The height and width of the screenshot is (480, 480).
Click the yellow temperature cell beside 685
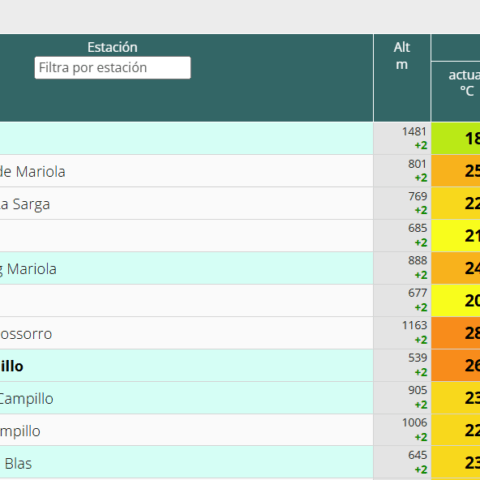click(456, 236)
